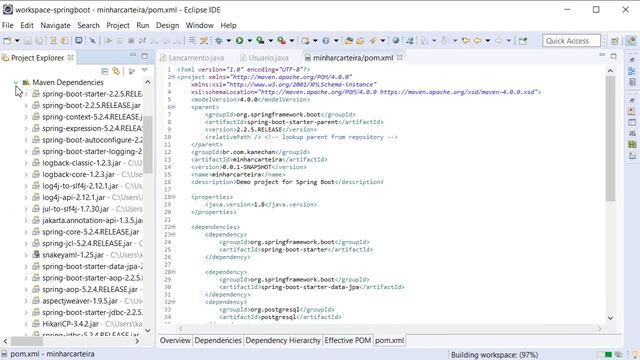Click Project Explorer scroll right arrow
Viewport: 640px width, 360px height.
(137, 341)
